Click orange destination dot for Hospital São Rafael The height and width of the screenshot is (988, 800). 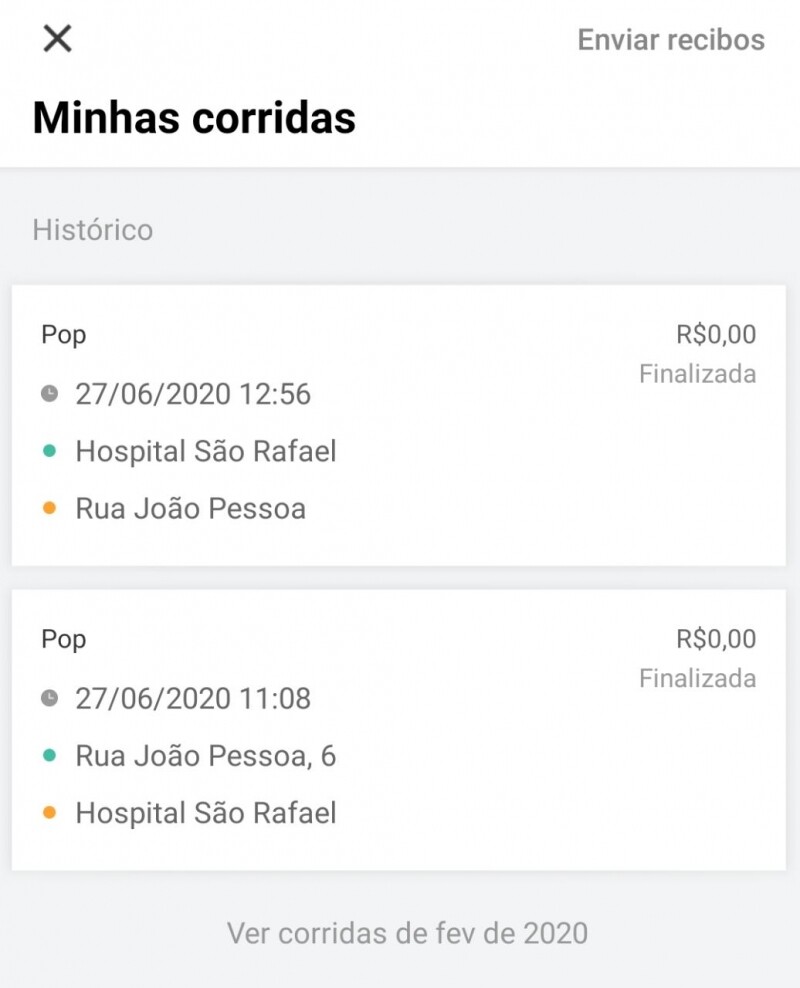click(x=49, y=813)
